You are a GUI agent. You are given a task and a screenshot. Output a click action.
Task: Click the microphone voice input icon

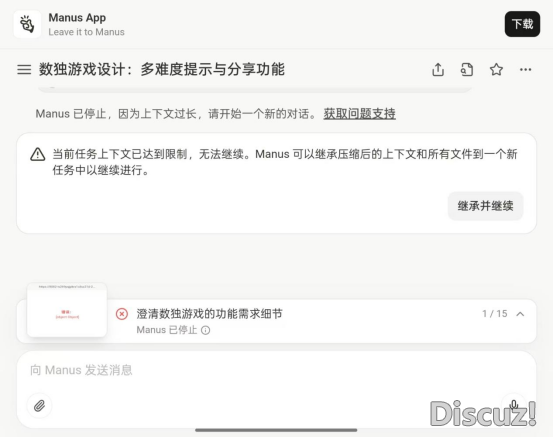coord(514,406)
